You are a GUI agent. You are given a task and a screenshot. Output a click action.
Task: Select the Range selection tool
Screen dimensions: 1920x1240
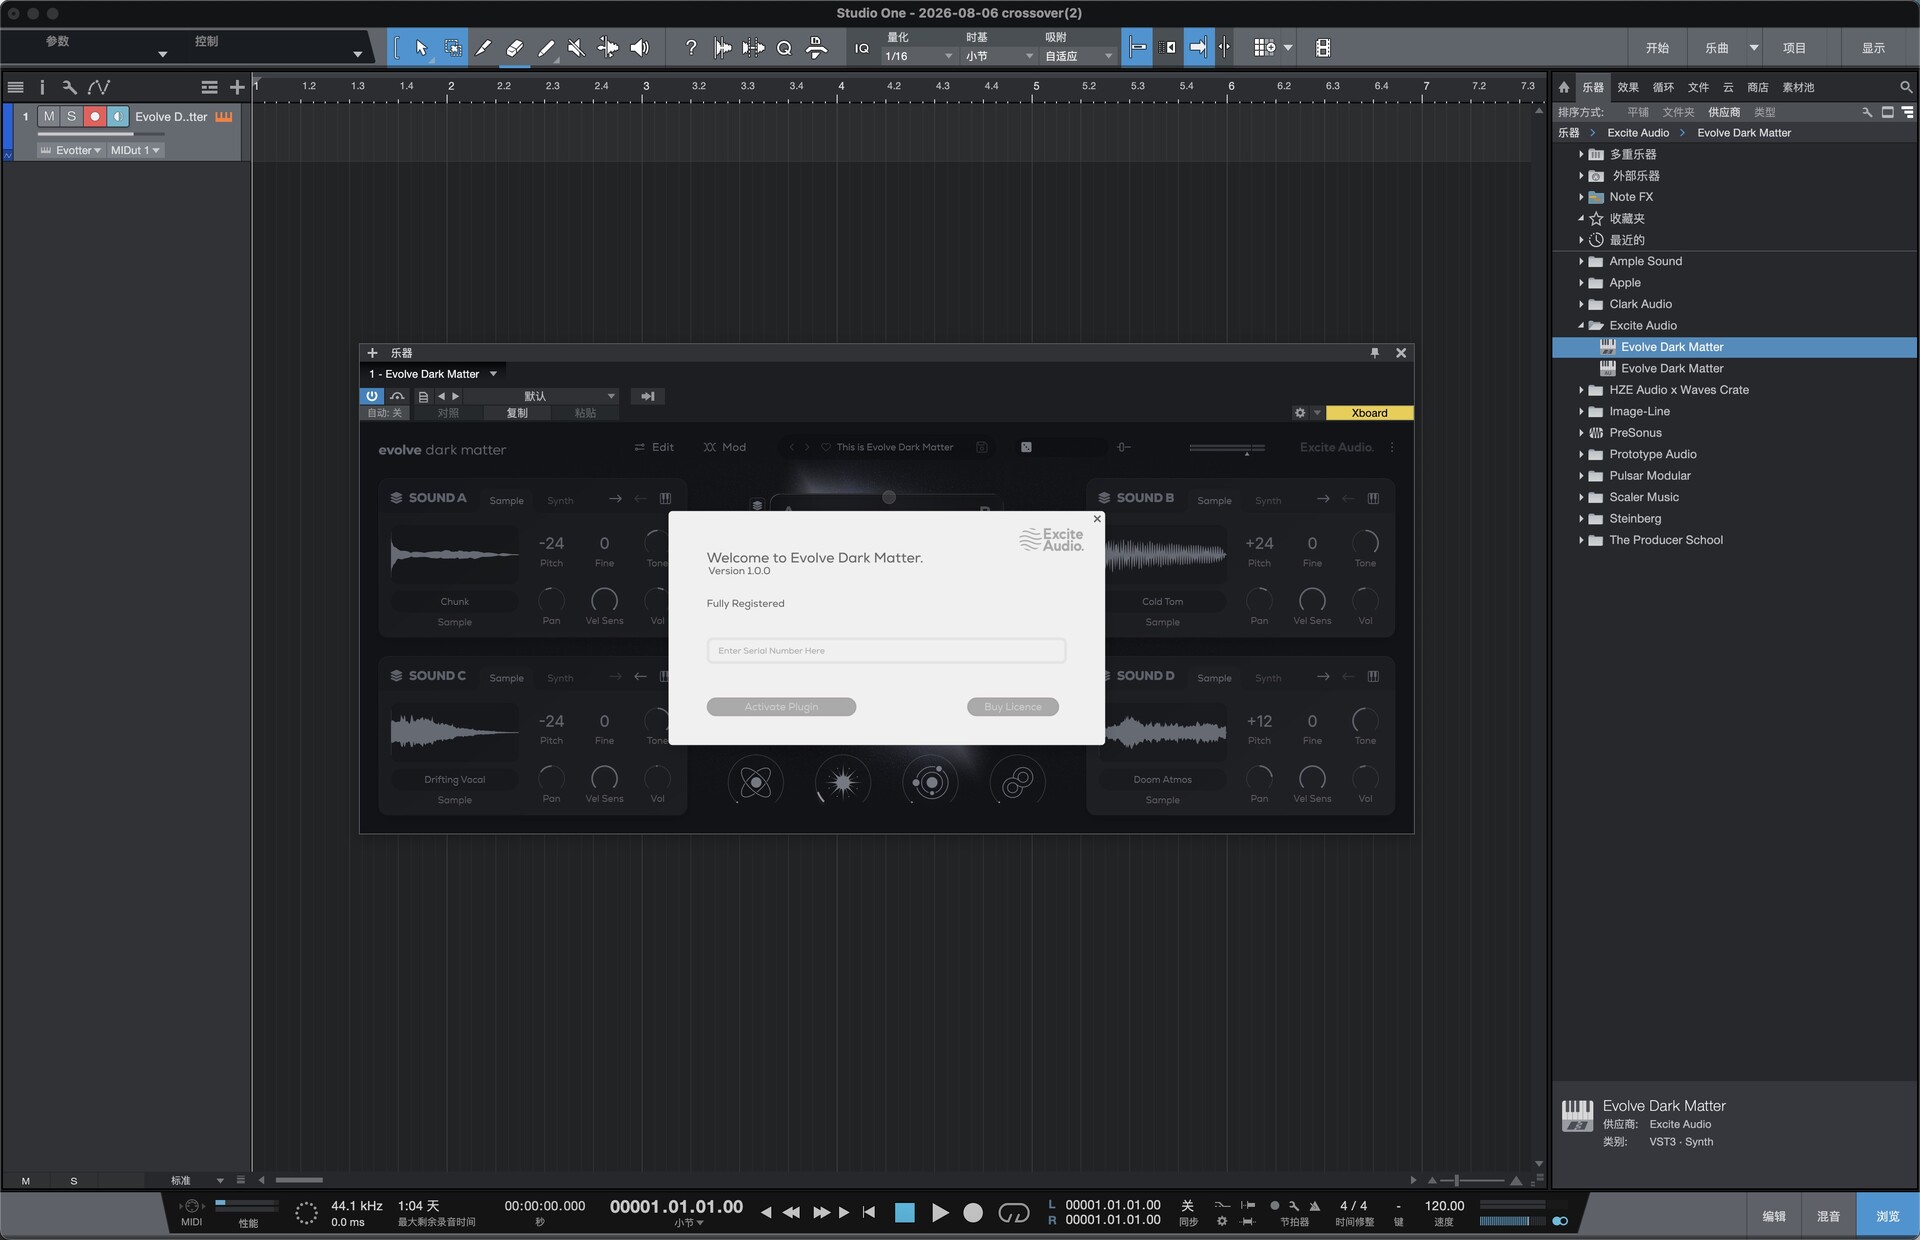(453, 47)
